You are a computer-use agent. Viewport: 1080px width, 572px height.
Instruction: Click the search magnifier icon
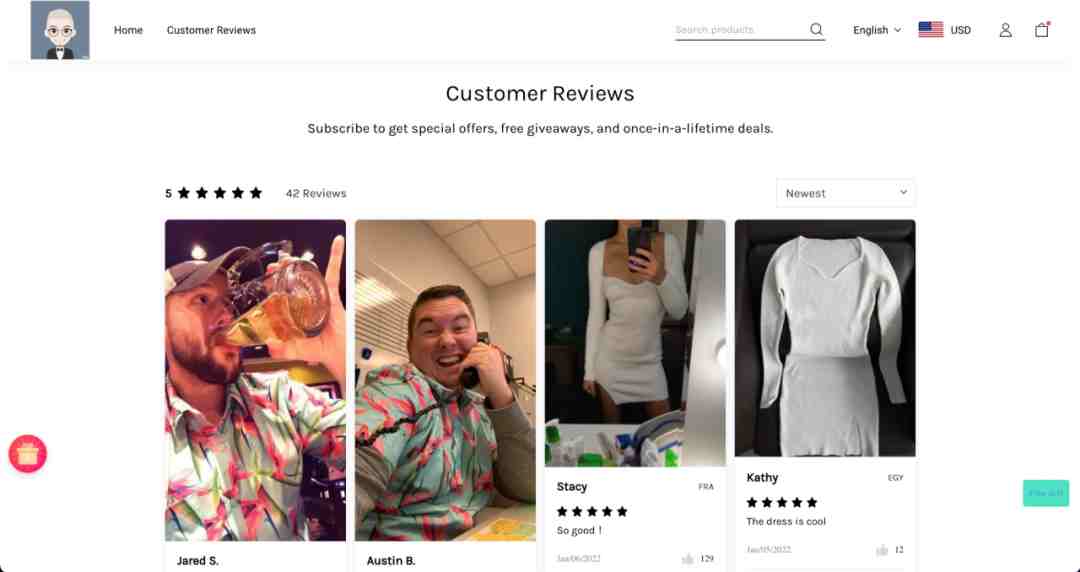pyautogui.click(x=816, y=30)
